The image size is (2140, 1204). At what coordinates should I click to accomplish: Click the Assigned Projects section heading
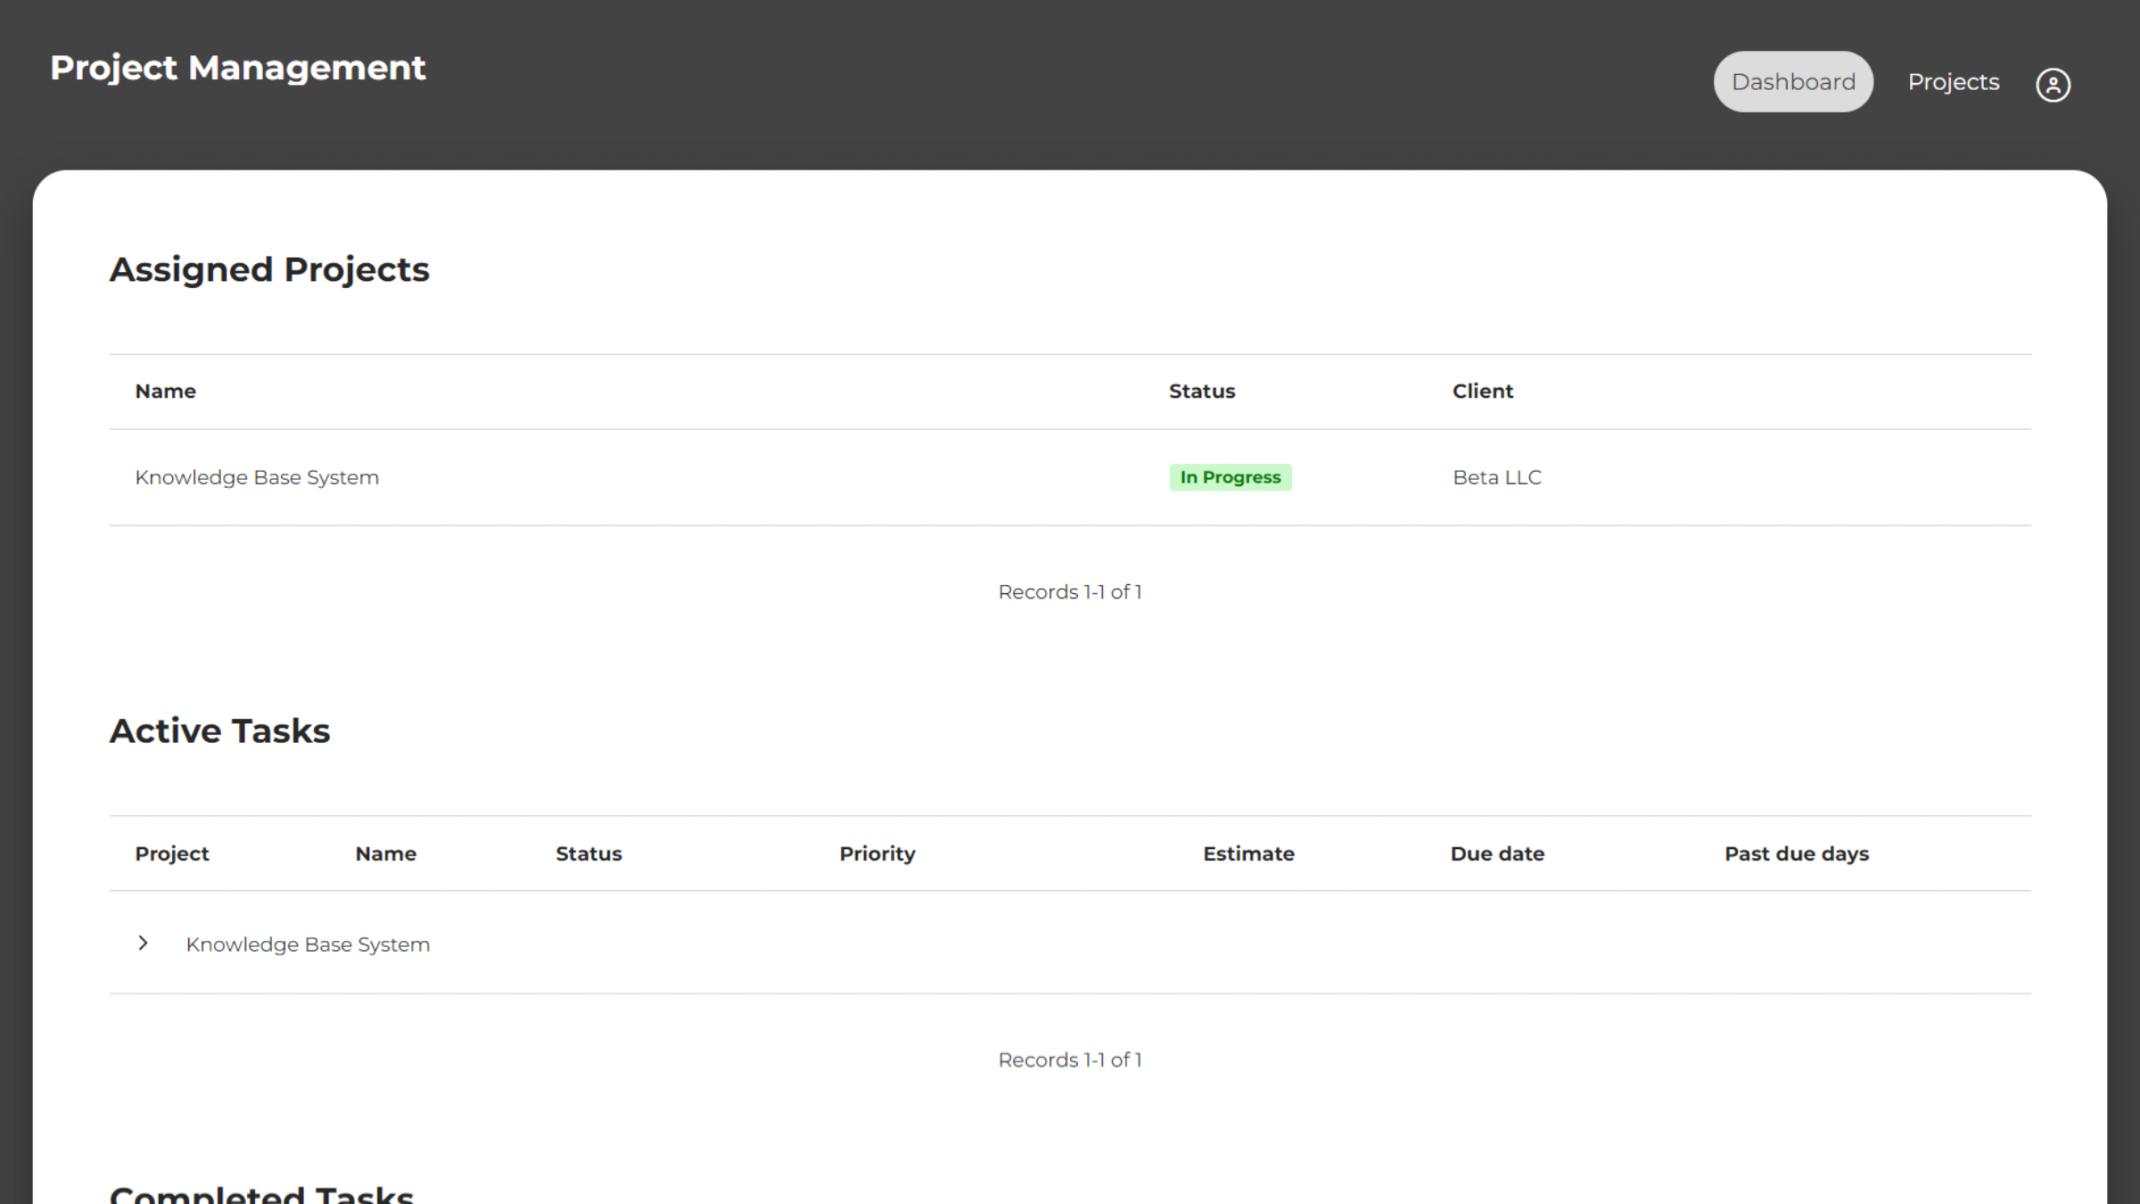[x=270, y=269]
